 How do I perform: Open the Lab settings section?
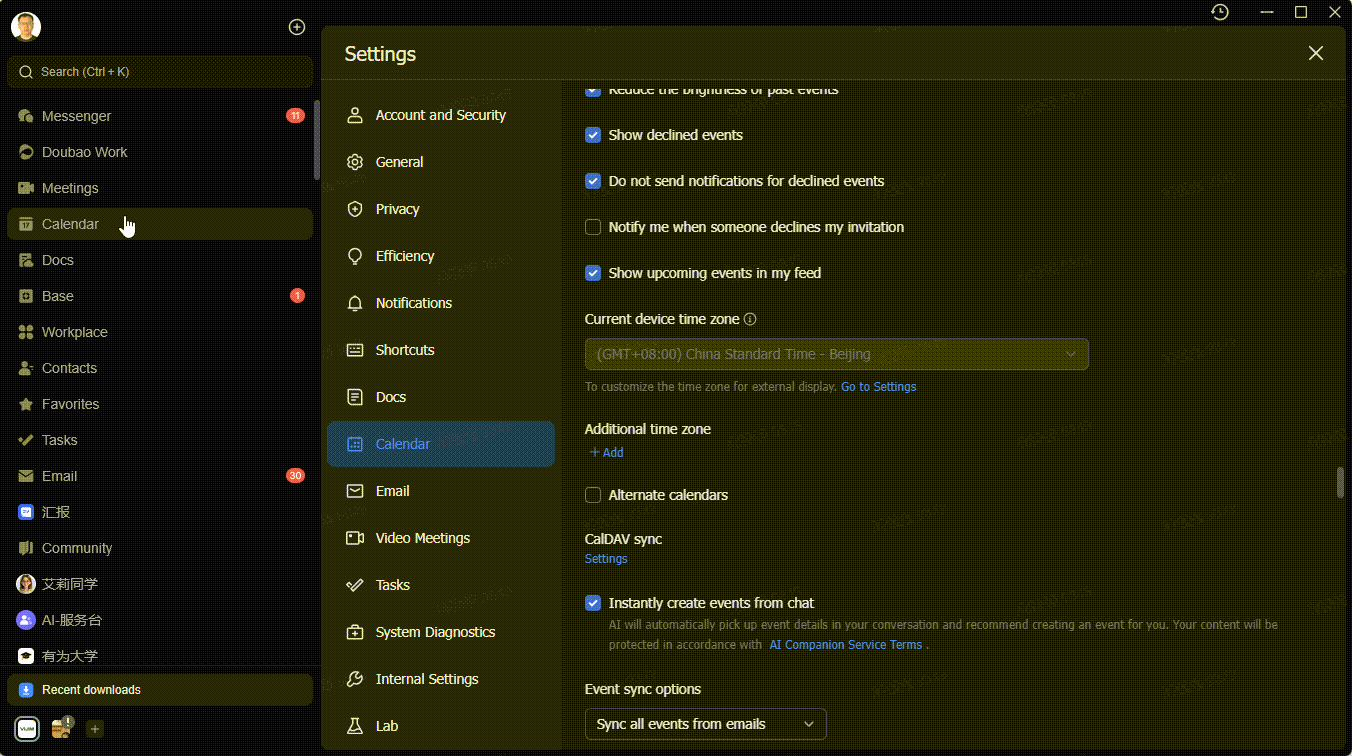(441, 726)
